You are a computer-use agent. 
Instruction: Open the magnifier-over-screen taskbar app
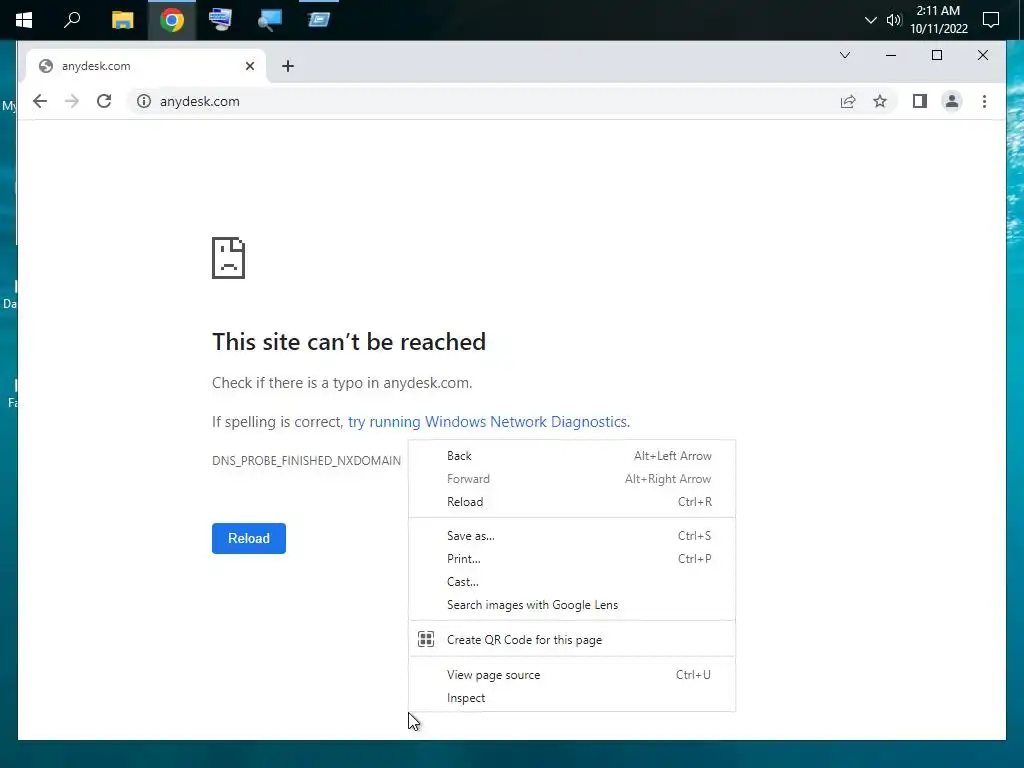coord(269,20)
